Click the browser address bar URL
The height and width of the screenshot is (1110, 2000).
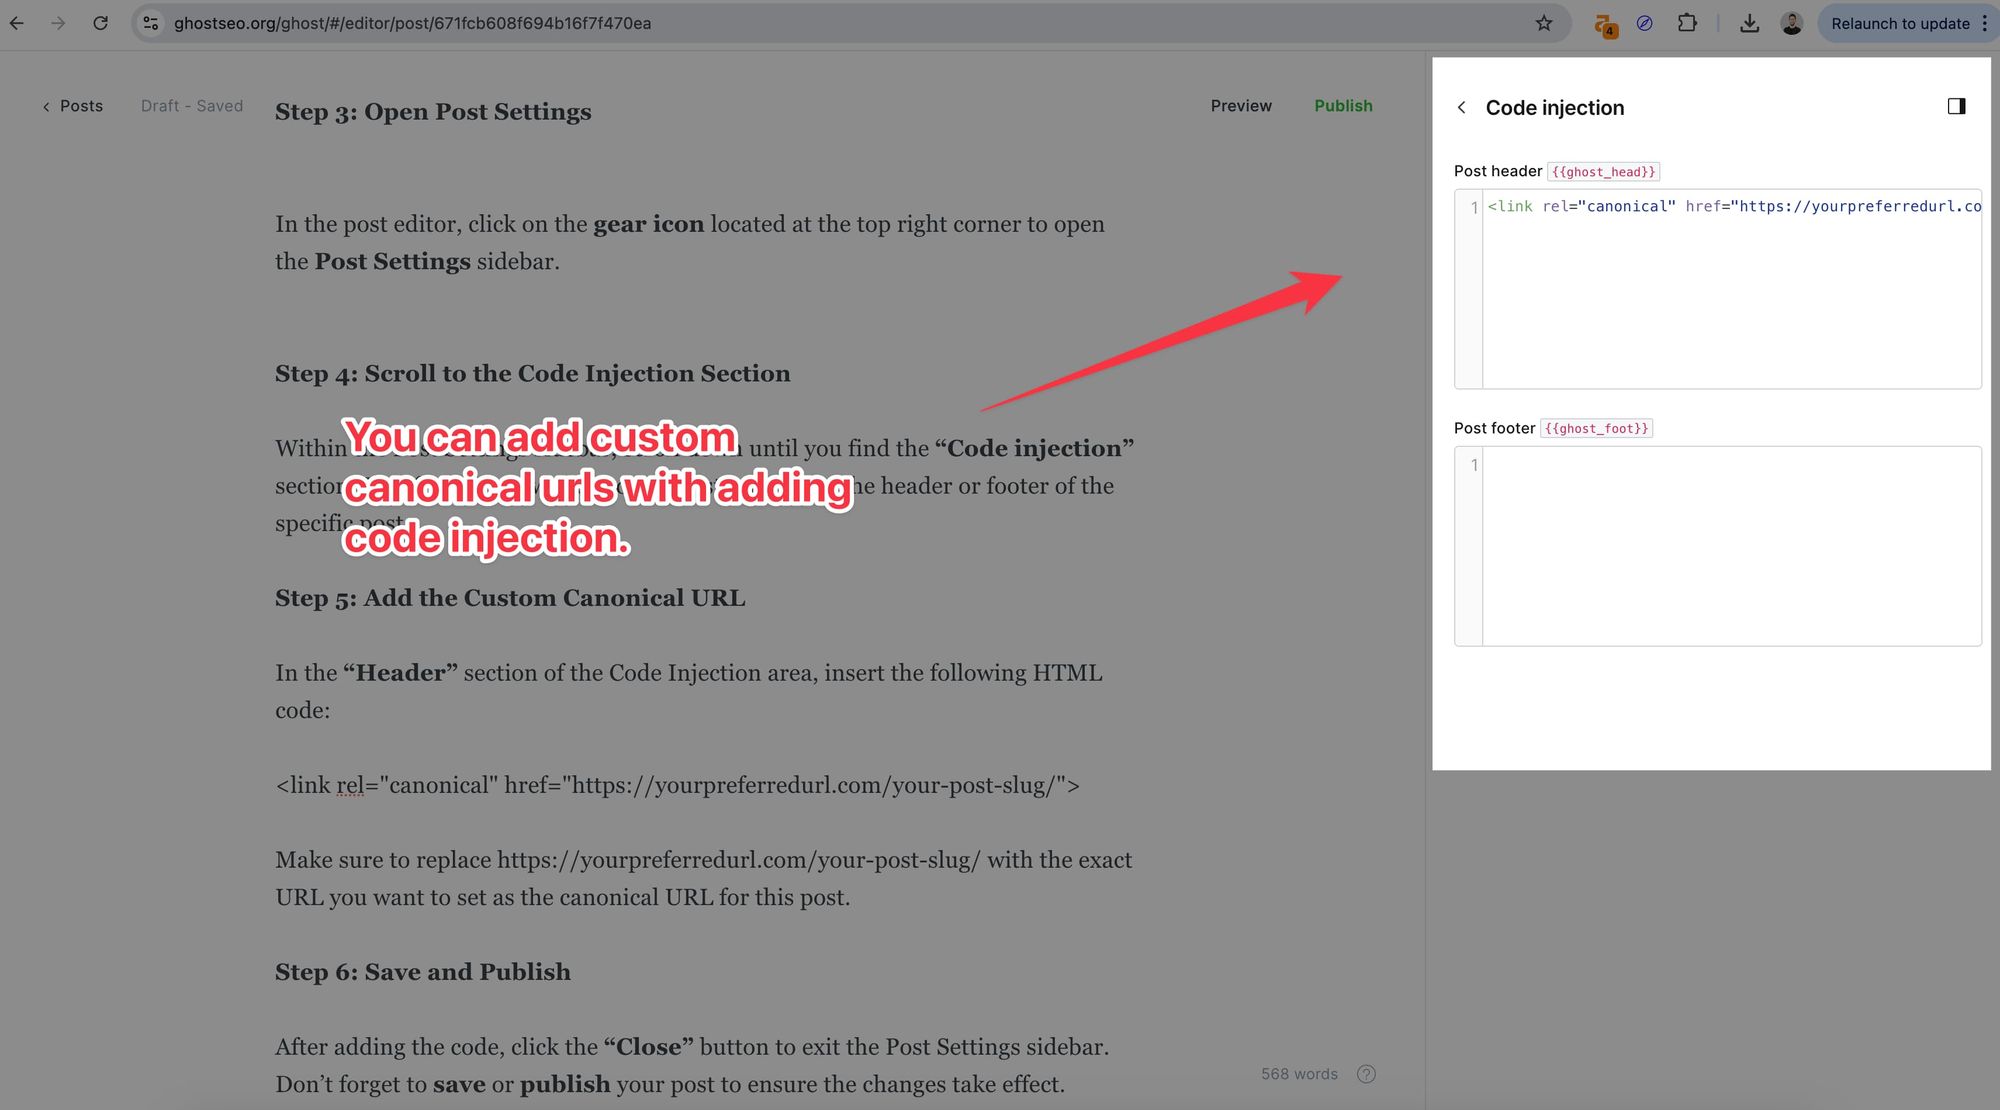pos(412,23)
